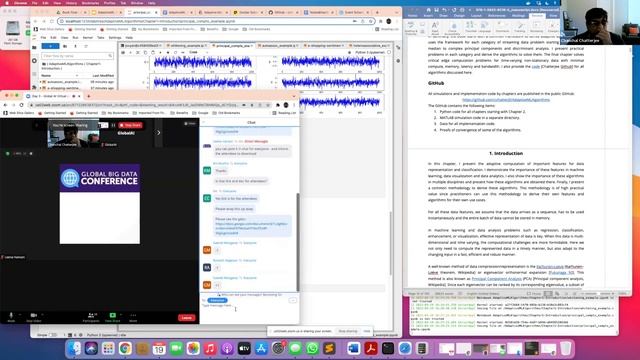The height and width of the screenshot is (360, 640).
Task: Open new tab in back Chrome window
Action: 377,12
